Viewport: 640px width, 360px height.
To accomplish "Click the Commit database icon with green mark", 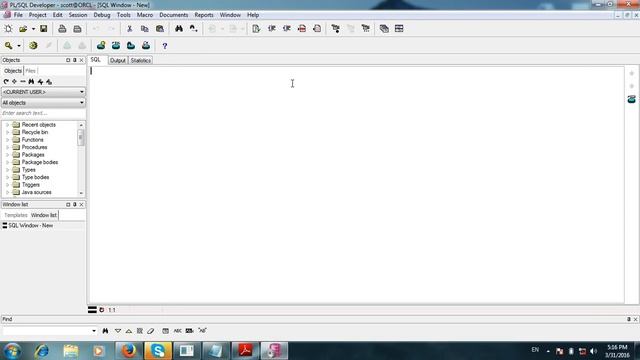I will (x=101, y=46).
